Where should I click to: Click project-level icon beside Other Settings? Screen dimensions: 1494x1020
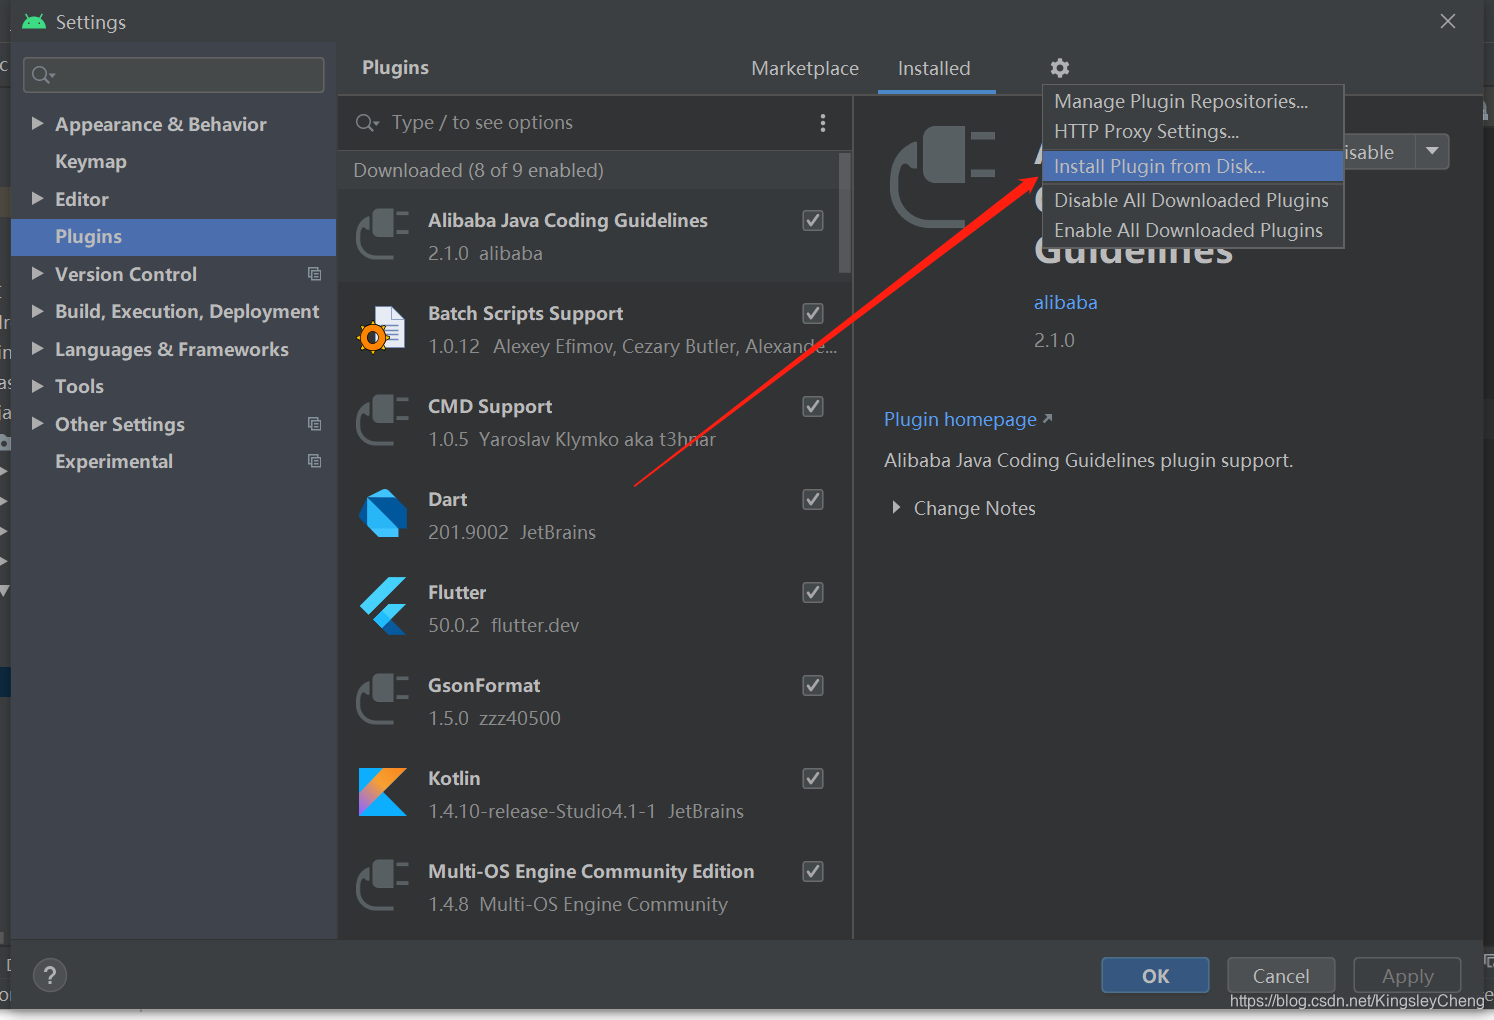coord(315,424)
